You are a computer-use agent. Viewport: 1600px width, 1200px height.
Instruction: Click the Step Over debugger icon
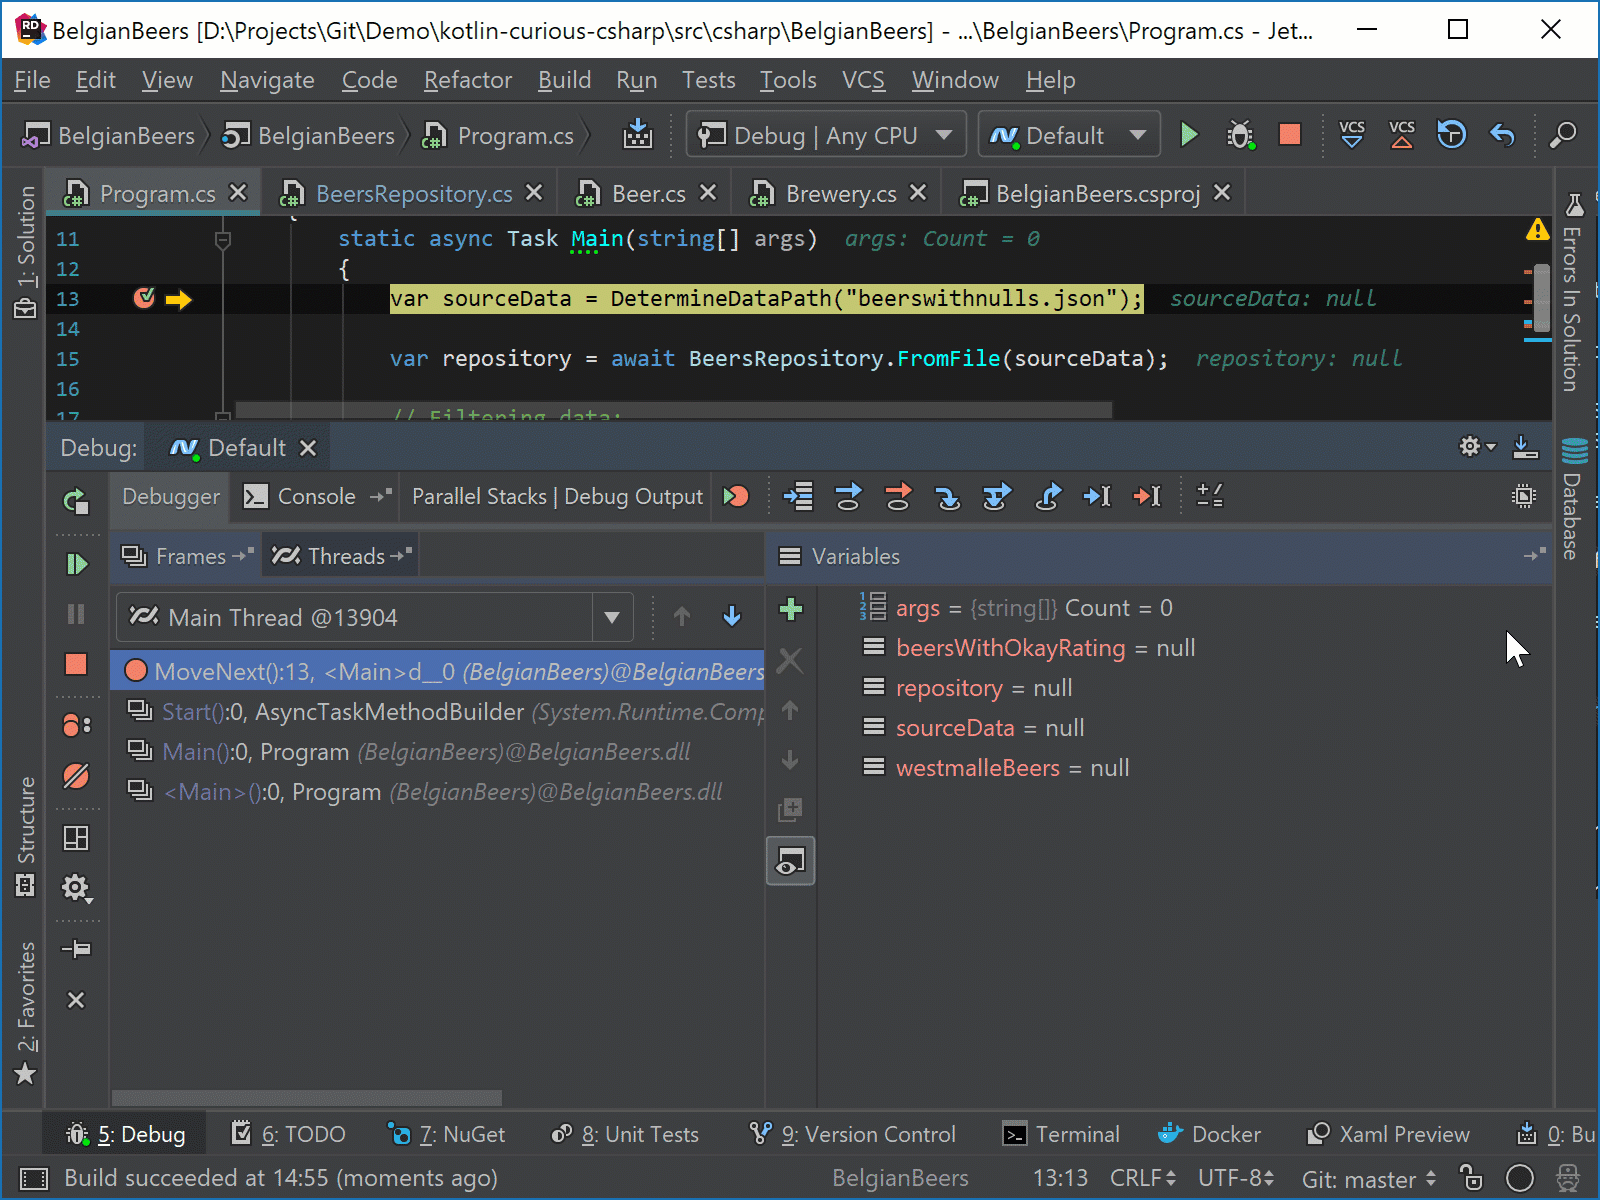tap(848, 496)
